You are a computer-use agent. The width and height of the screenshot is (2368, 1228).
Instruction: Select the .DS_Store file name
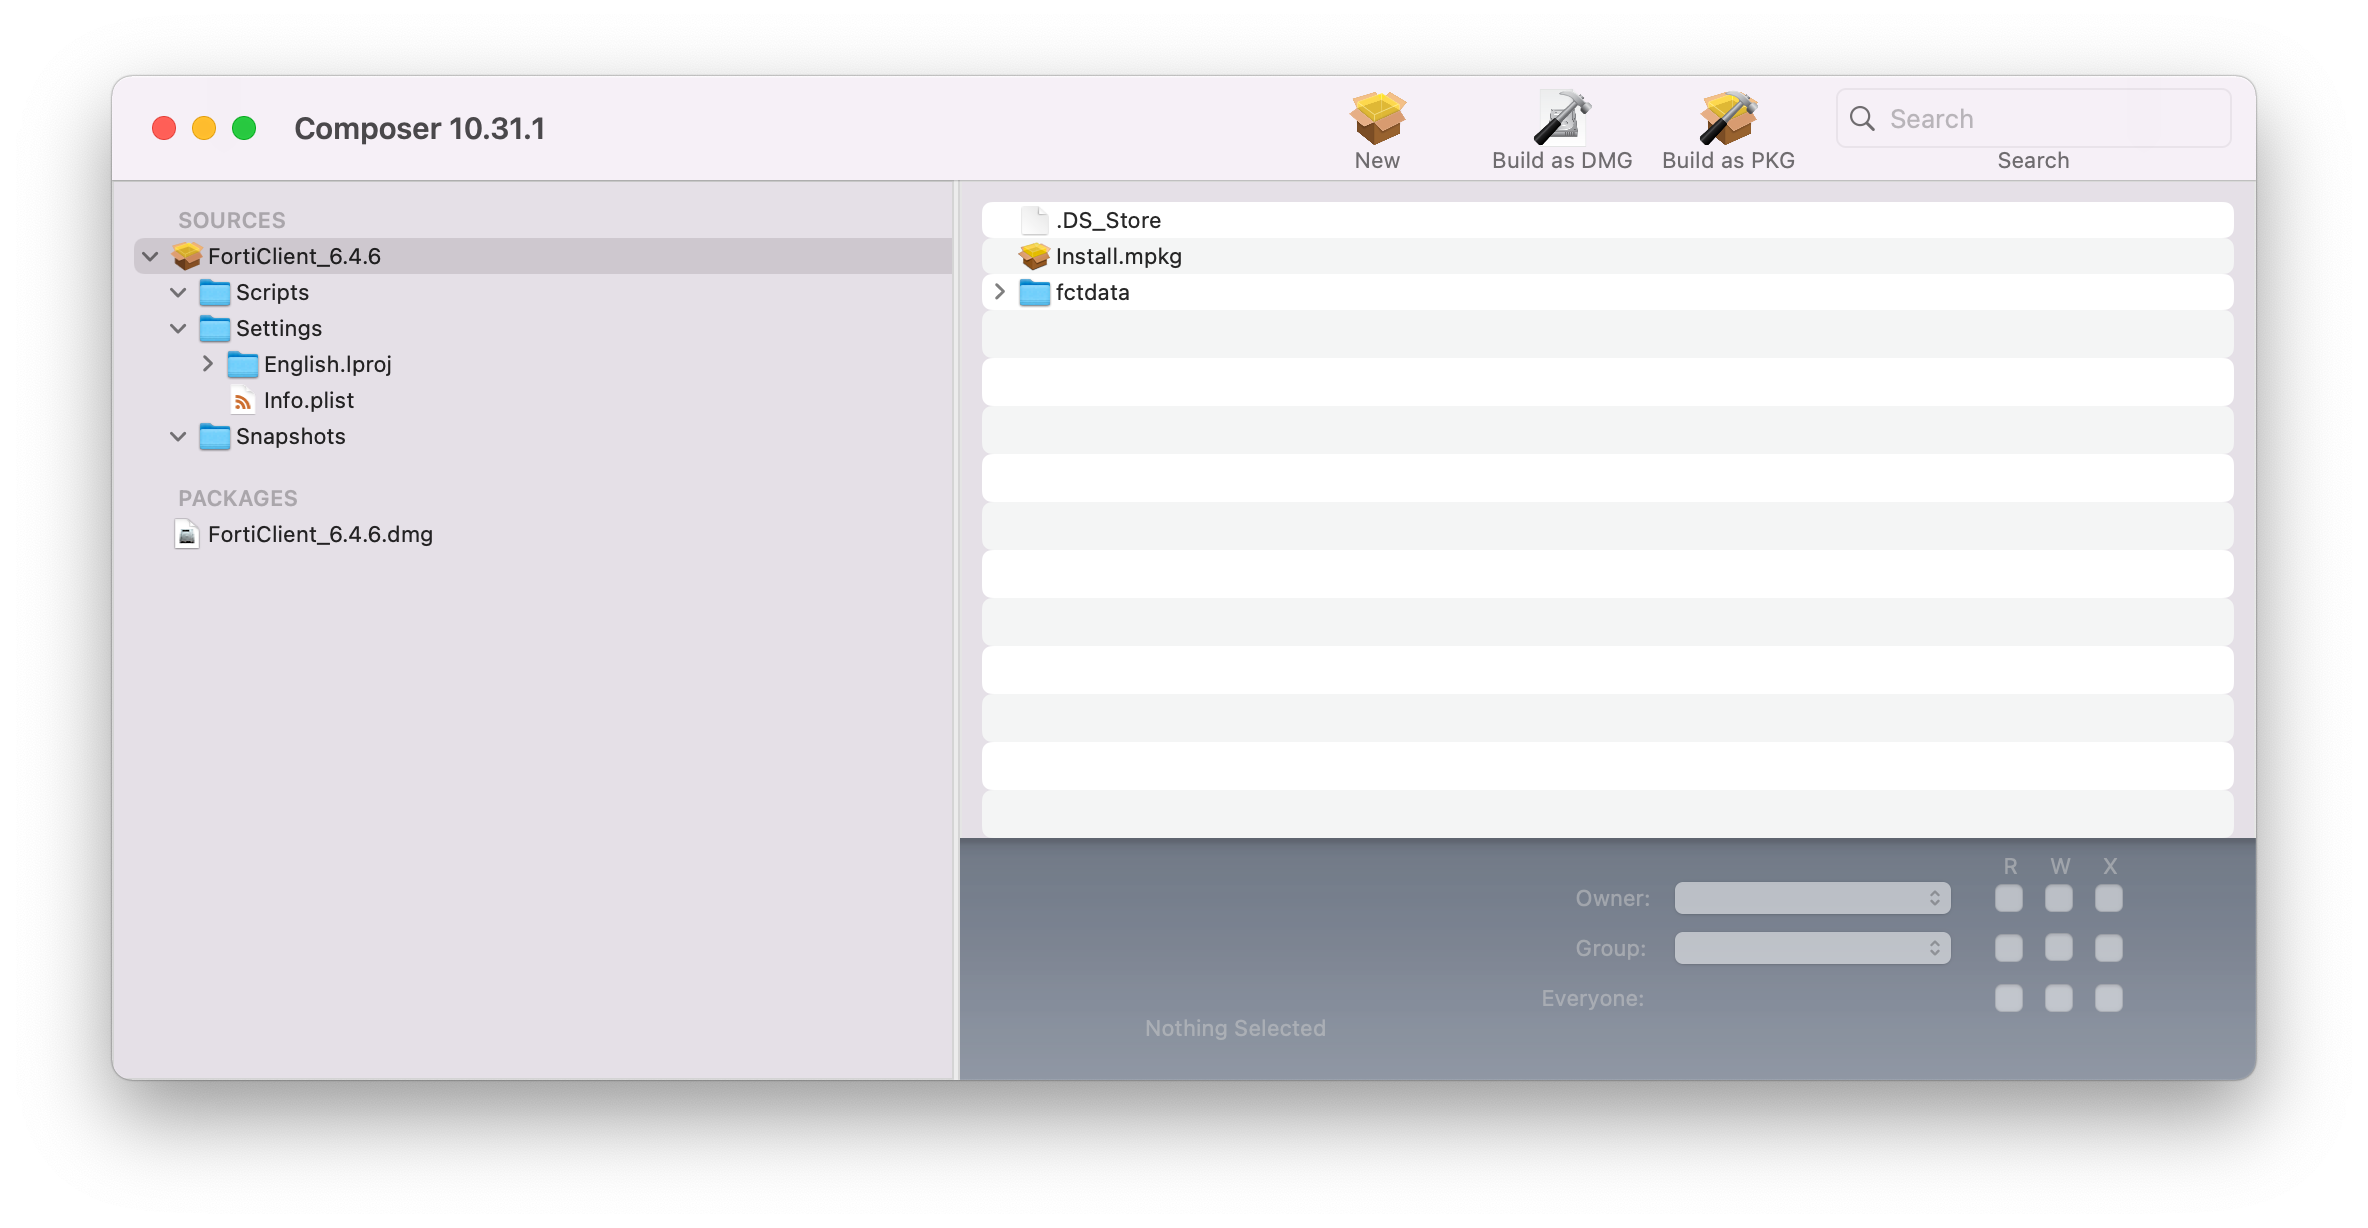[x=1108, y=220]
